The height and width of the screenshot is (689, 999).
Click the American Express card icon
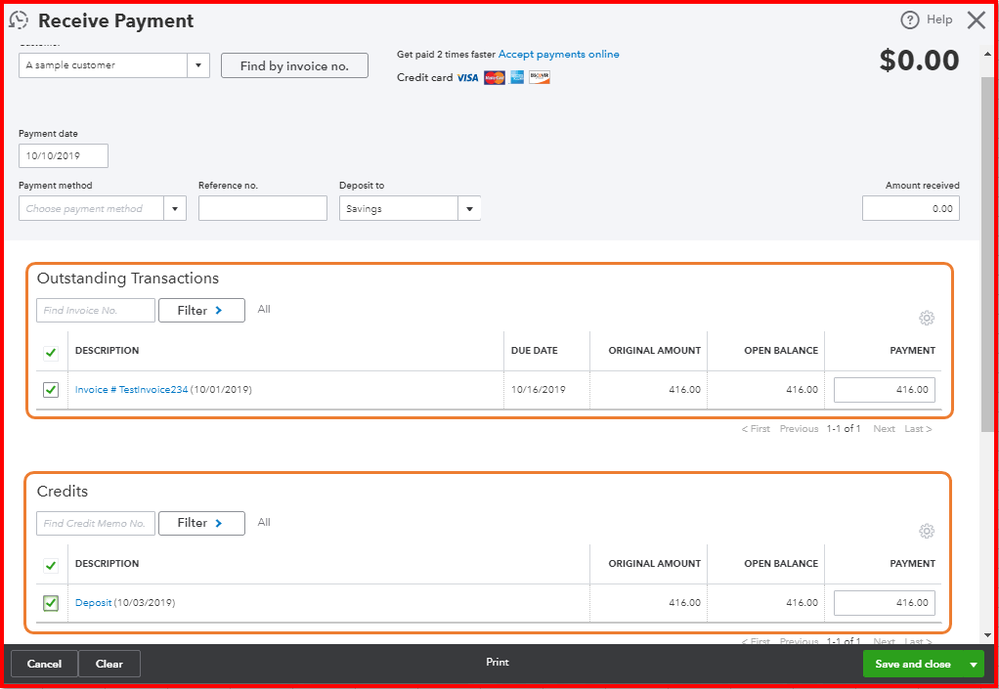point(516,77)
